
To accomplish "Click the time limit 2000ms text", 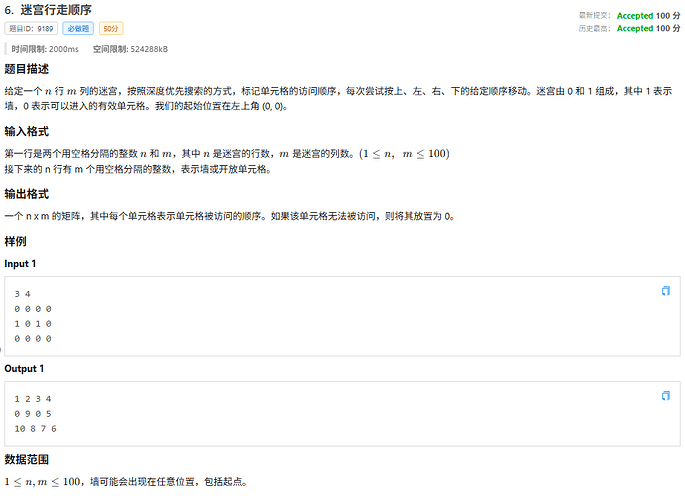I will coord(45,49).
